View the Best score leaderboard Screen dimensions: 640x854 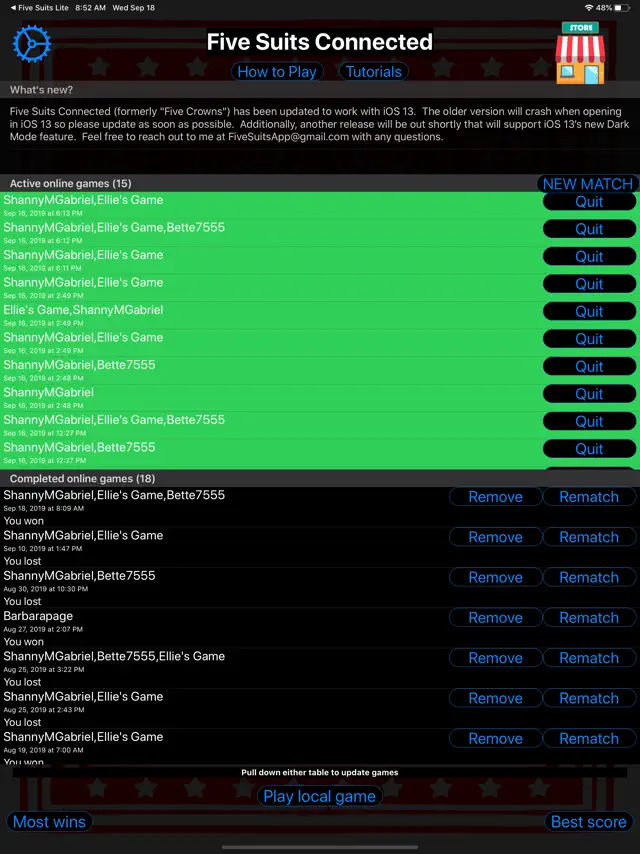pyautogui.click(x=588, y=822)
